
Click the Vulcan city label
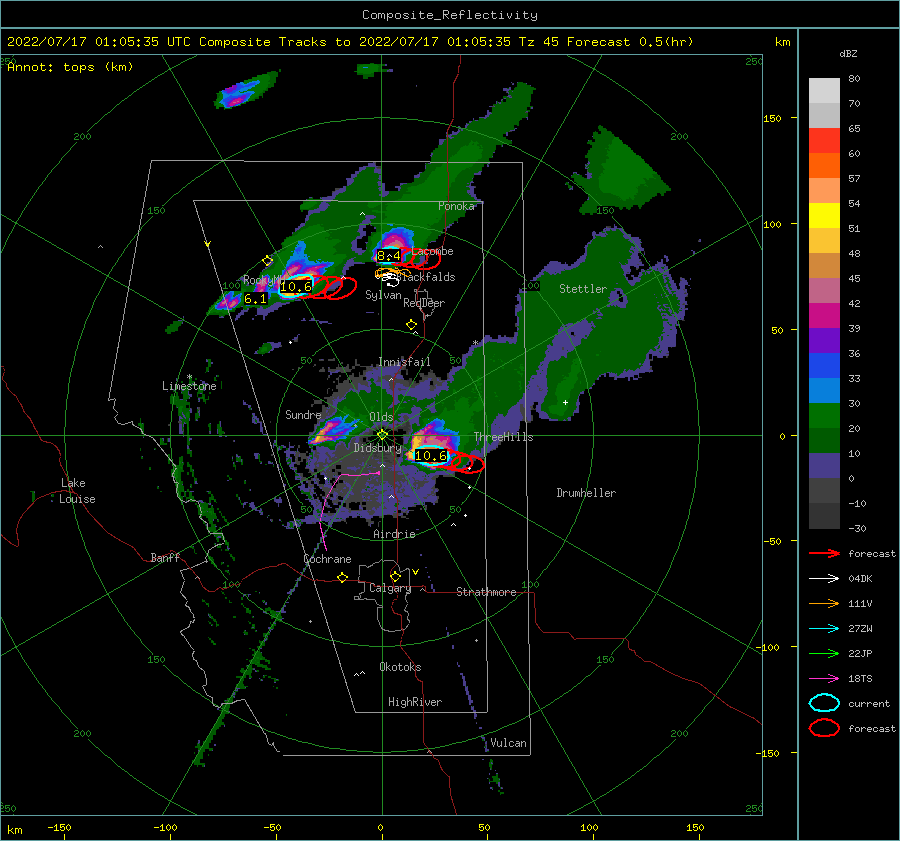508,743
